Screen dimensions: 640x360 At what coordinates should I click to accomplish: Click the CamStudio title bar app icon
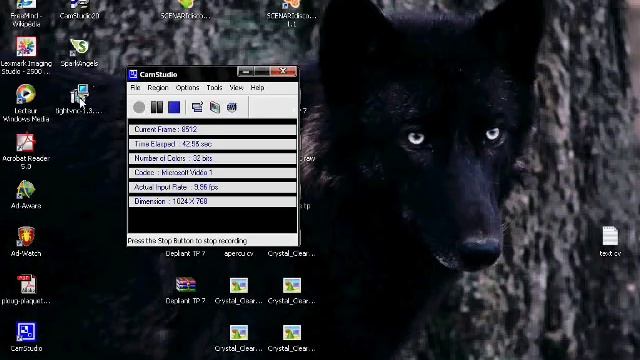[133, 74]
